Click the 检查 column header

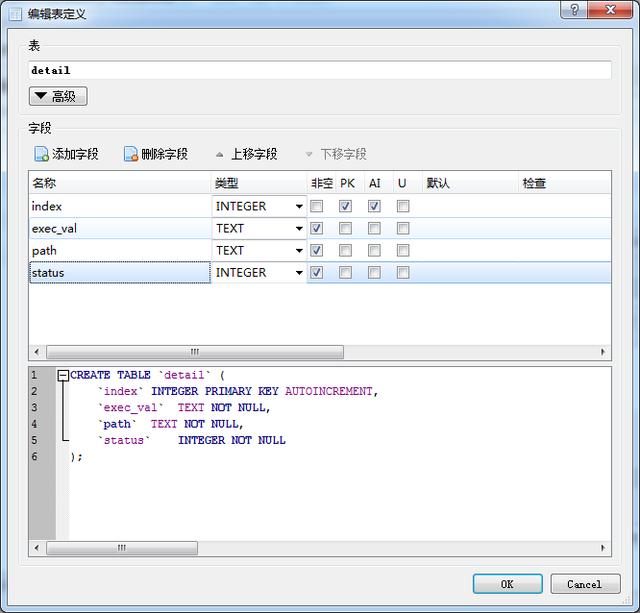[565, 183]
